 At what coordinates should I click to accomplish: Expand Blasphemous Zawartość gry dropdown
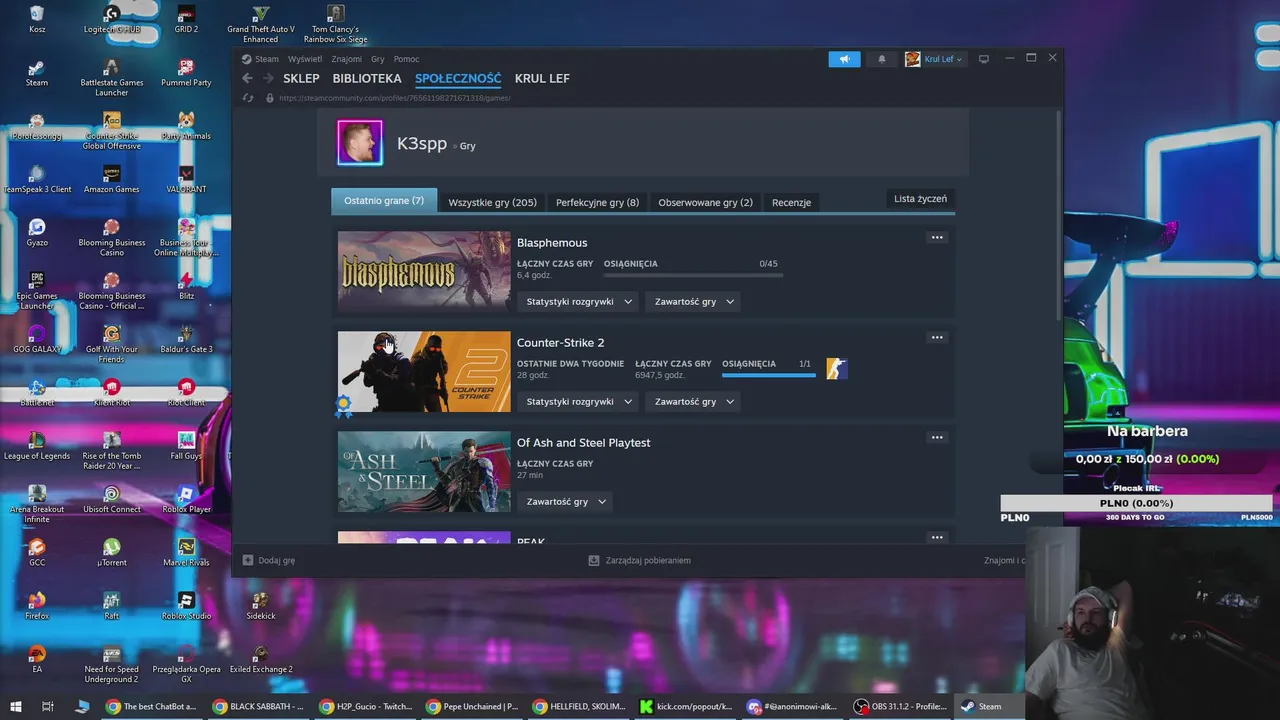(694, 301)
